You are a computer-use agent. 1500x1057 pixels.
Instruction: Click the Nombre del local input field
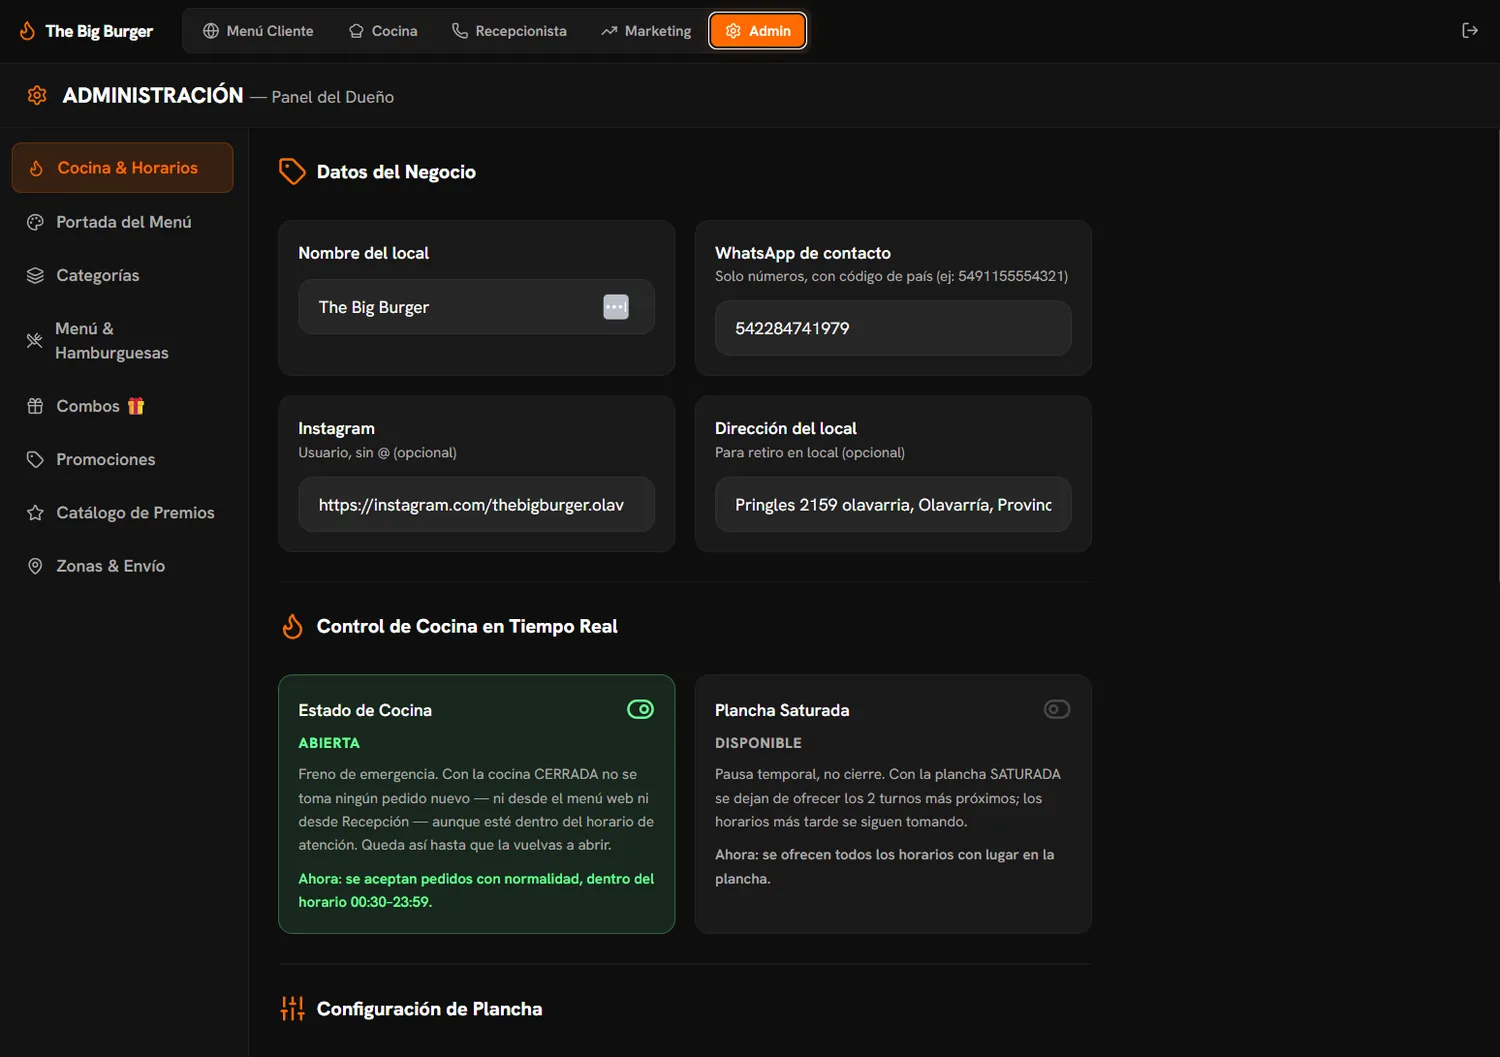(x=476, y=307)
